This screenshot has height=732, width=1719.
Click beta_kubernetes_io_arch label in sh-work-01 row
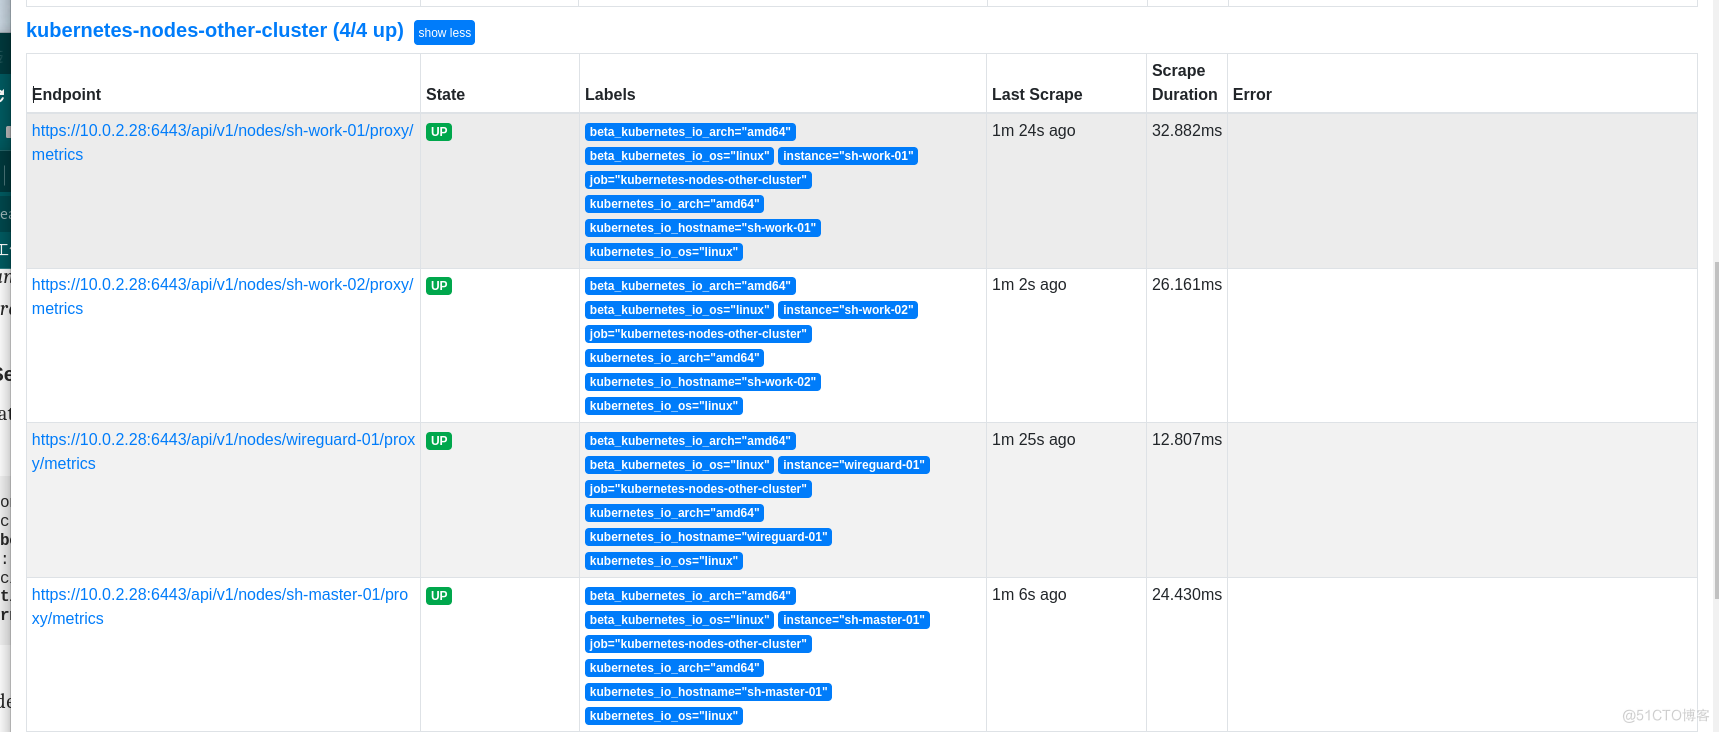pos(690,132)
